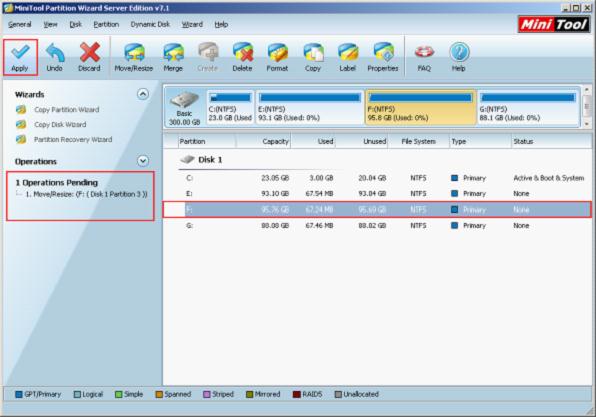
Task: Launch the Copy Disk Wizard
Action: coord(60,124)
